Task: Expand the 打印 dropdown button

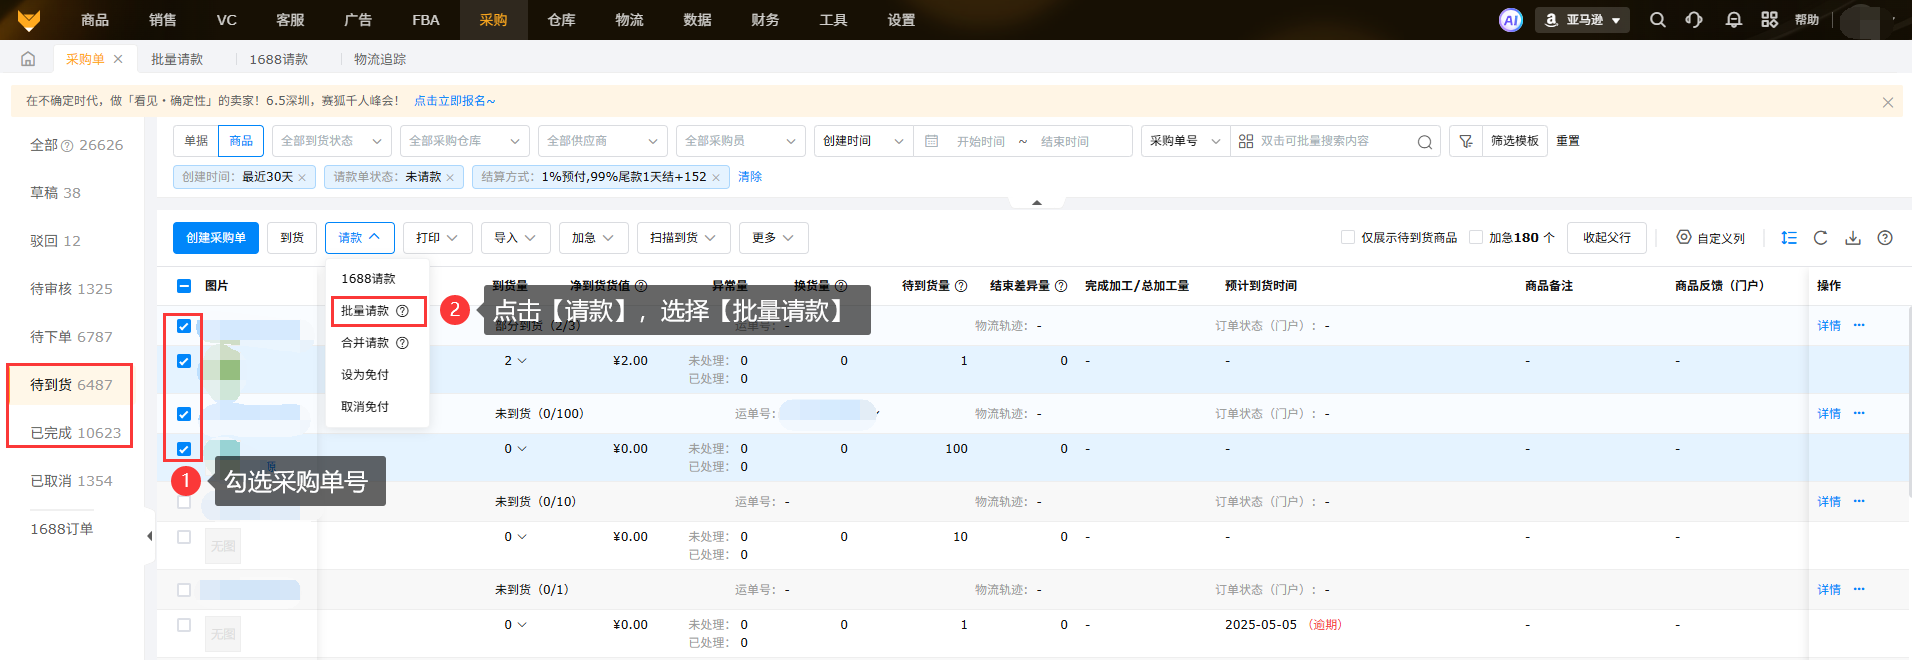Action: 437,238
